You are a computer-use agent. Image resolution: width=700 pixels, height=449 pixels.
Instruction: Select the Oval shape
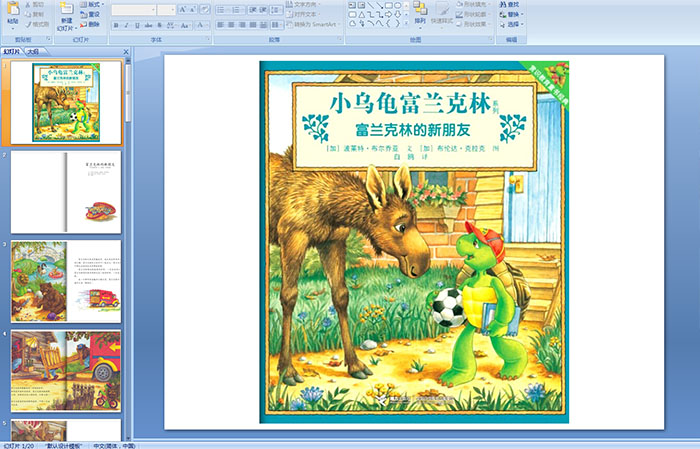397,5
